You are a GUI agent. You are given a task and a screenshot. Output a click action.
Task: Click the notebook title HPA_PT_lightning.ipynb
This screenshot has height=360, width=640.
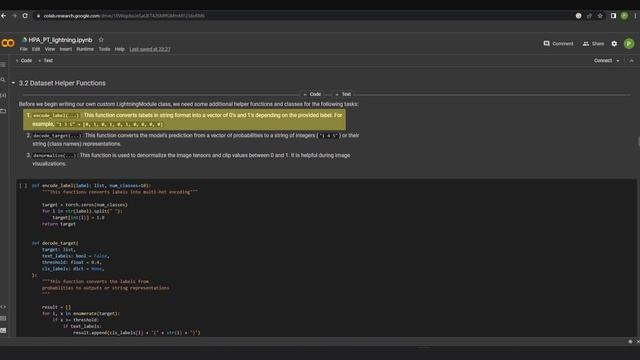60,40
